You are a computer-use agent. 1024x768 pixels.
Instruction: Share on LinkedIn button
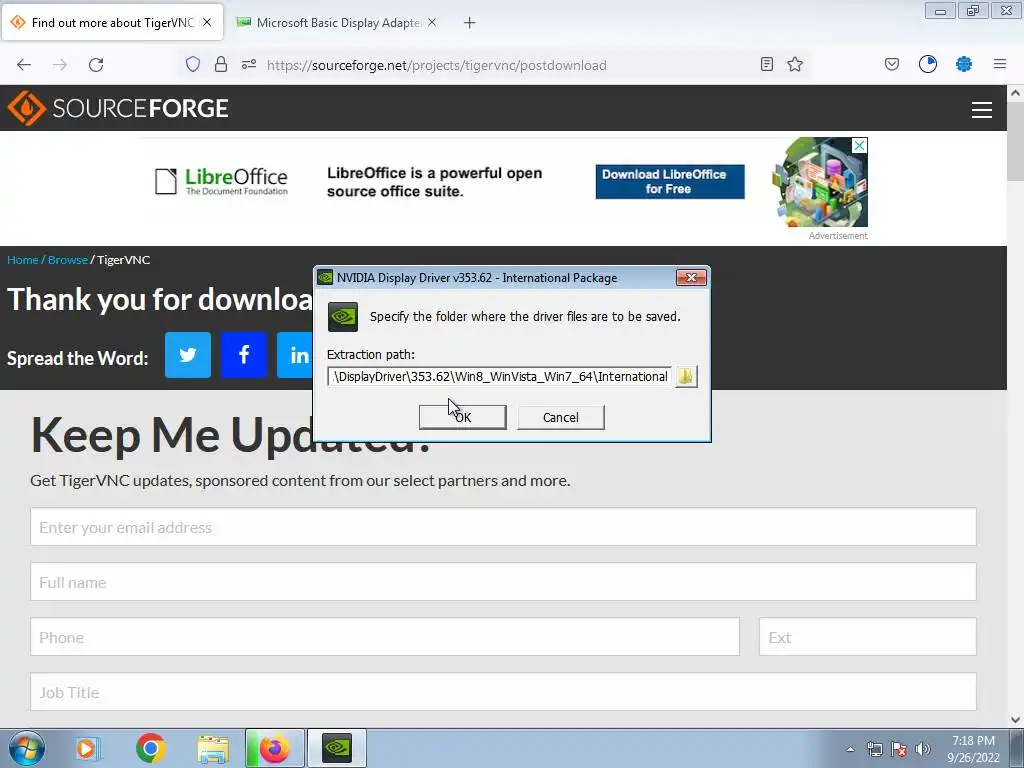point(295,355)
